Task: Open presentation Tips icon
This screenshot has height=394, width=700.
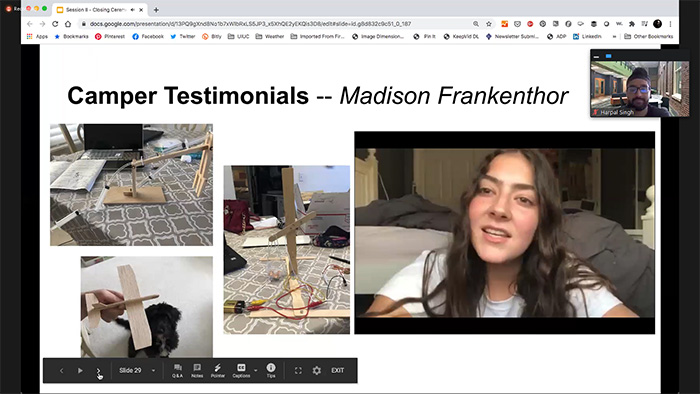Action: click(x=271, y=371)
